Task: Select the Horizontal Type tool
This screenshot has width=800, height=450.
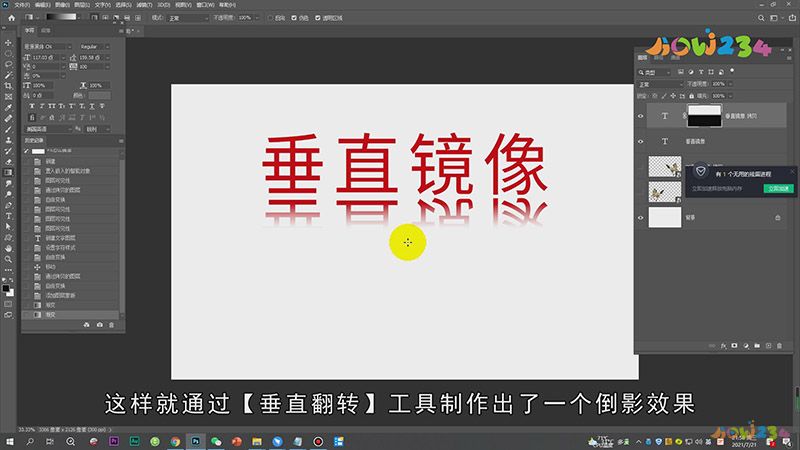Action: point(8,216)
